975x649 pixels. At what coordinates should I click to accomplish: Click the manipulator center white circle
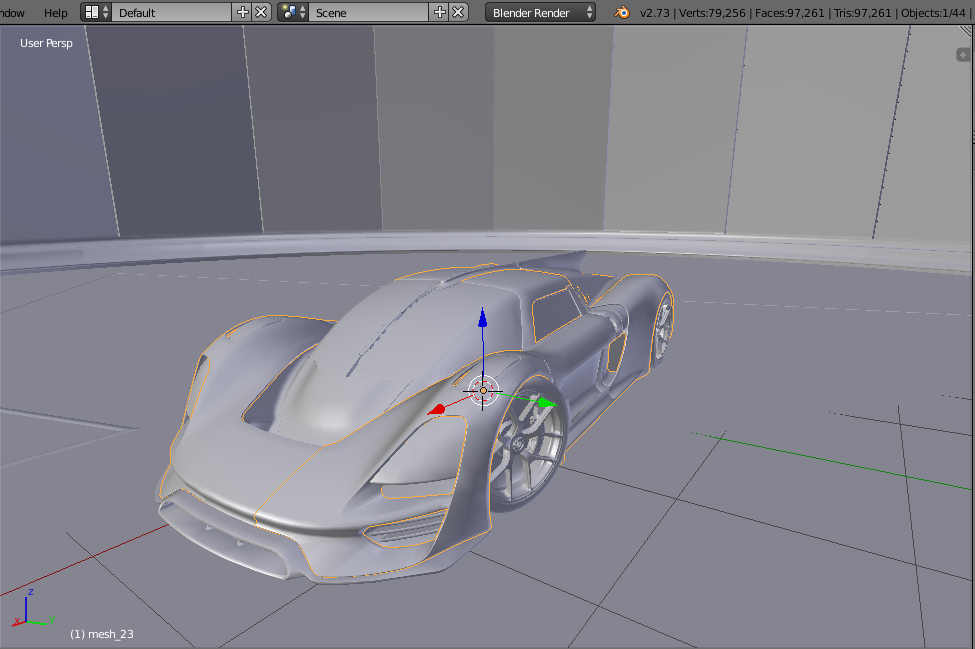(x=483, y=390)
